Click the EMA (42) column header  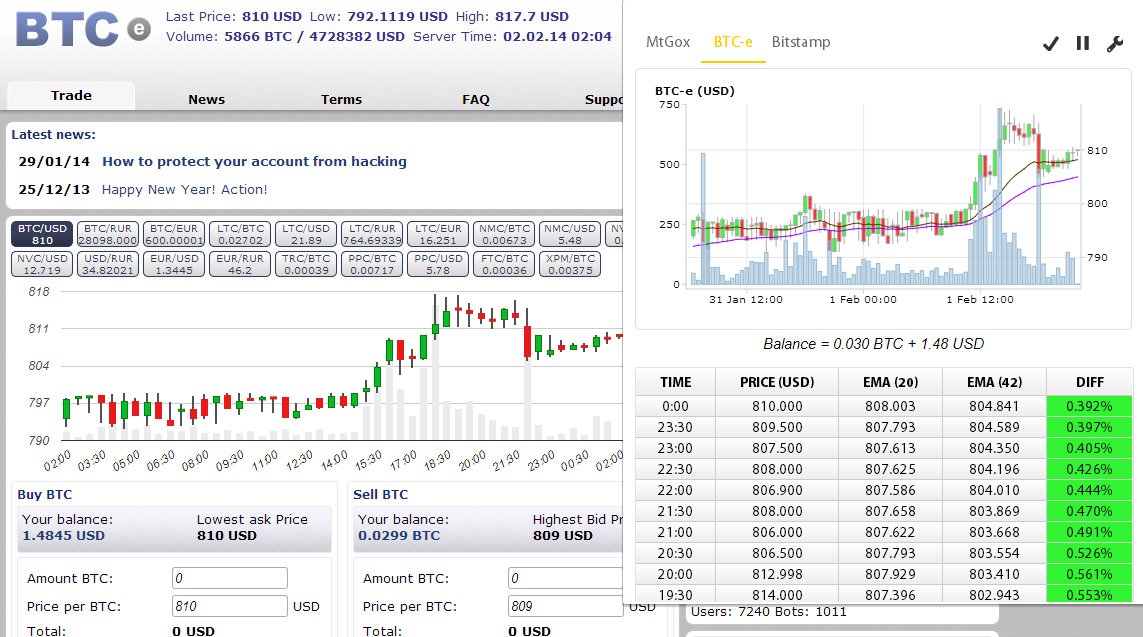(994, 382)
